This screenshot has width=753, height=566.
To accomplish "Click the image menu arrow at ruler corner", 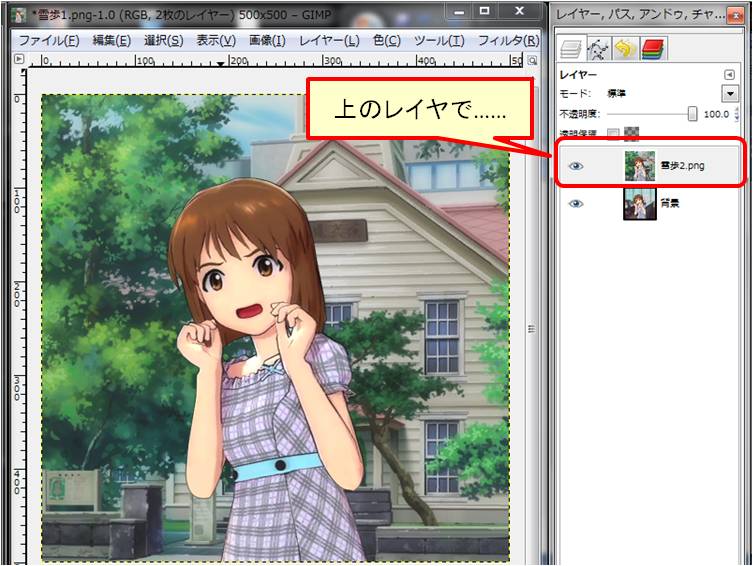I will (19, 59).
